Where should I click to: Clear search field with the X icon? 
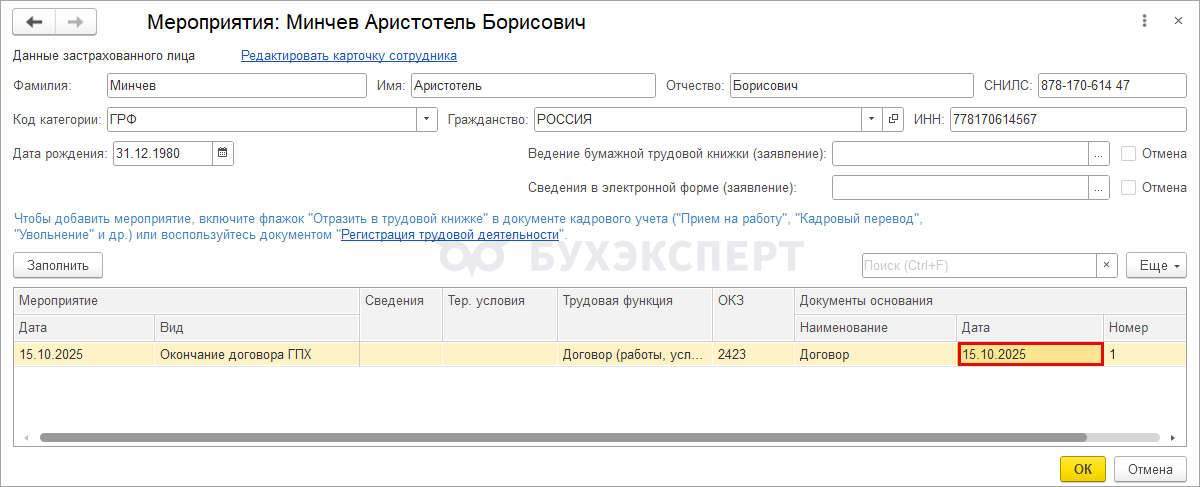pyautogui.click(x=1106, y=265)
